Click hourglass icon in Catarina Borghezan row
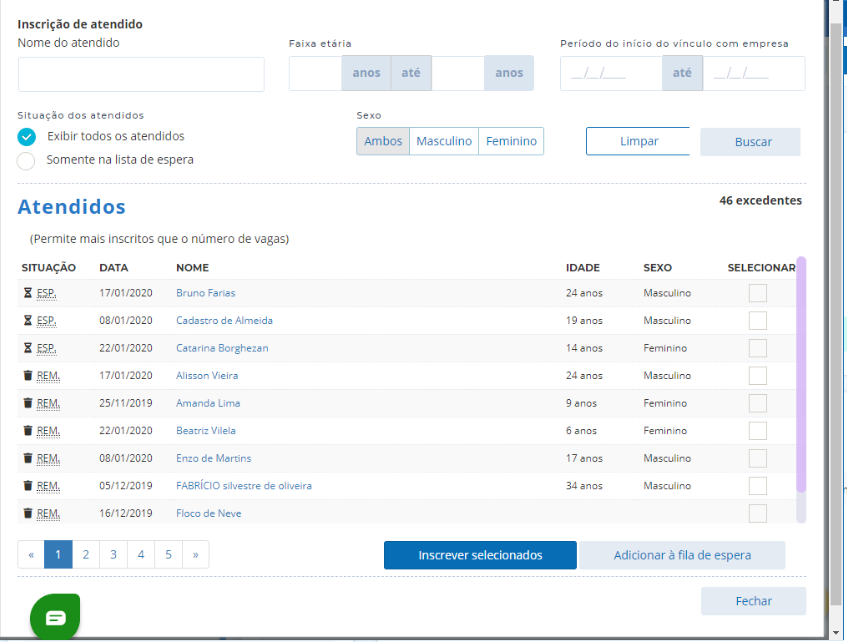Screen dimensions: 847x642 pos(27,348)
